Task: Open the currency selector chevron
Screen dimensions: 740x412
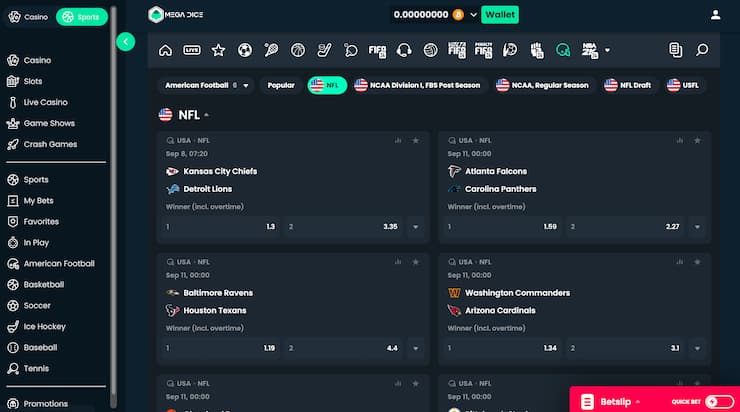Action: coord(473,15)
